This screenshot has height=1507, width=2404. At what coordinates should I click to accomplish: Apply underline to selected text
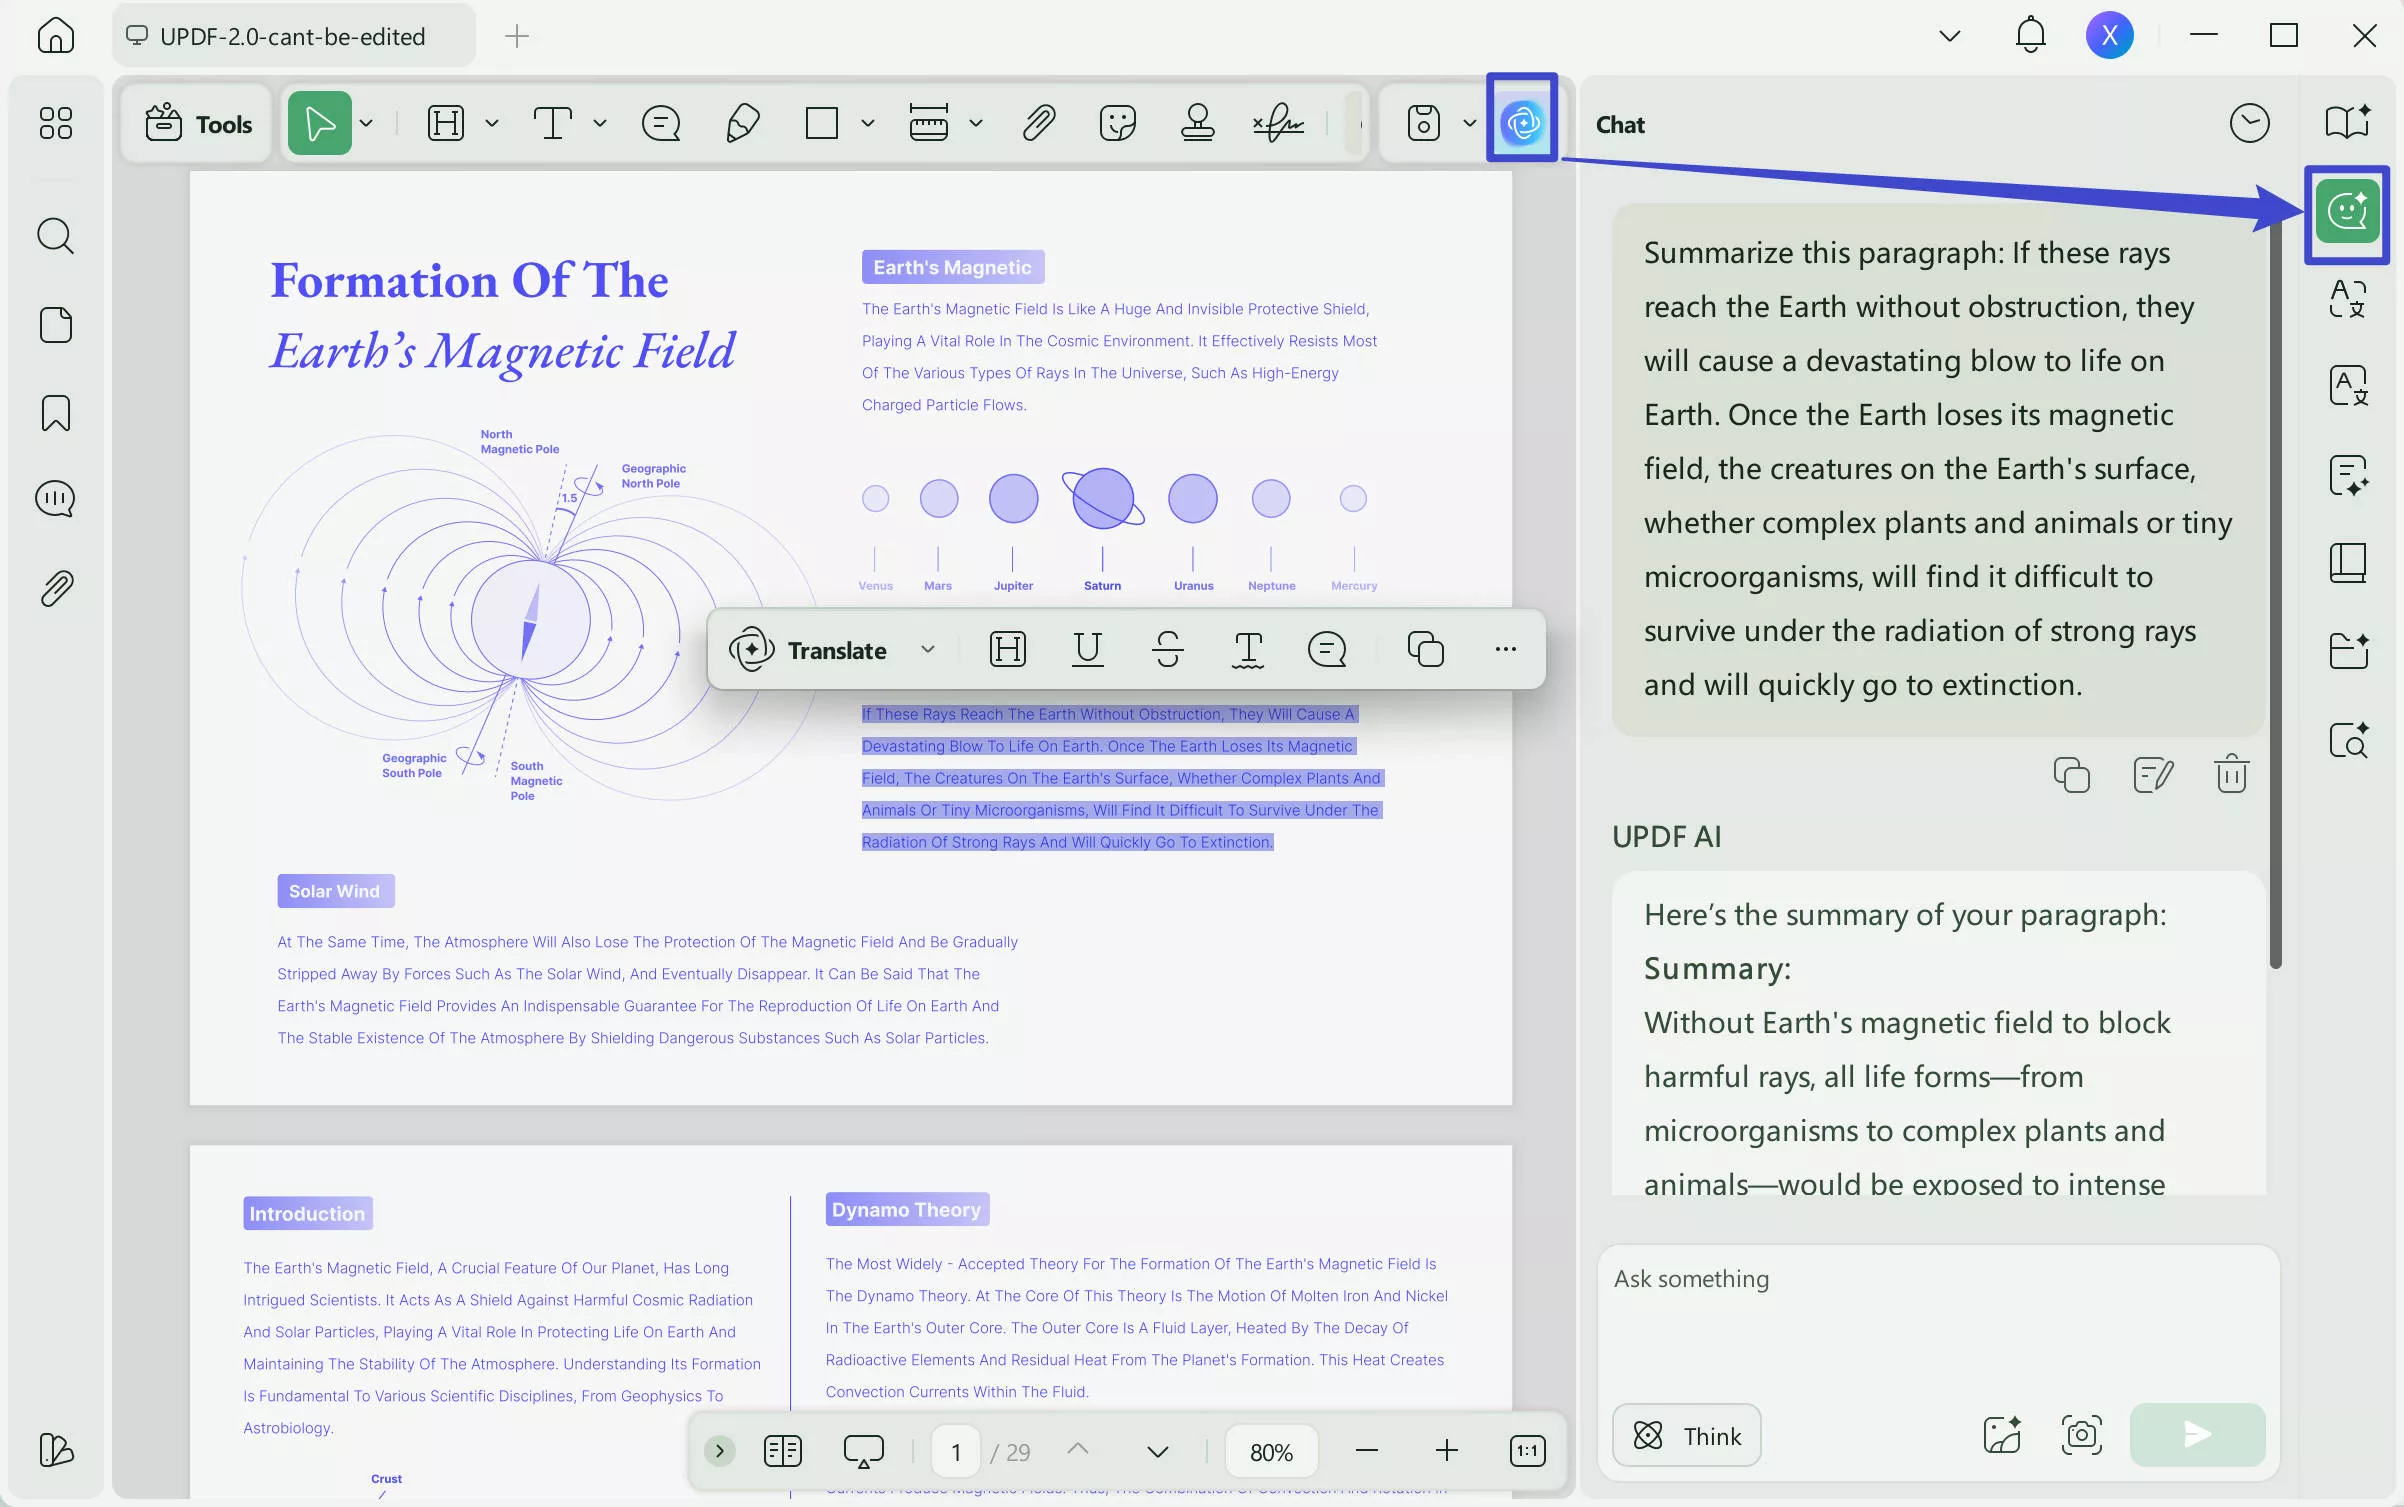pos(1088,649)
